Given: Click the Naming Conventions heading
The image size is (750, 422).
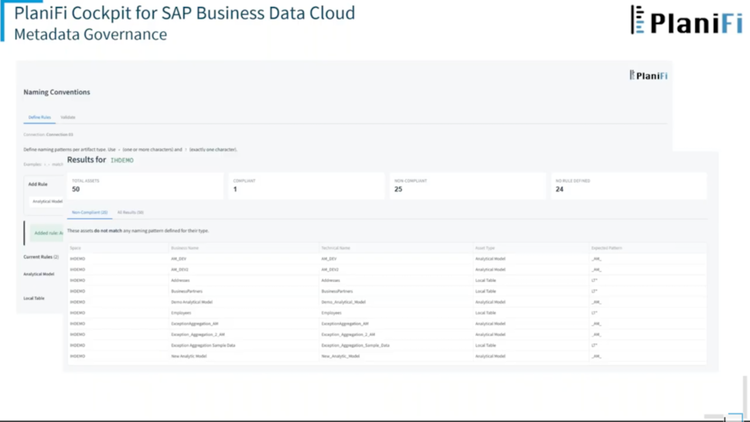Looking at the screenshot, I should tap(56, 92).
